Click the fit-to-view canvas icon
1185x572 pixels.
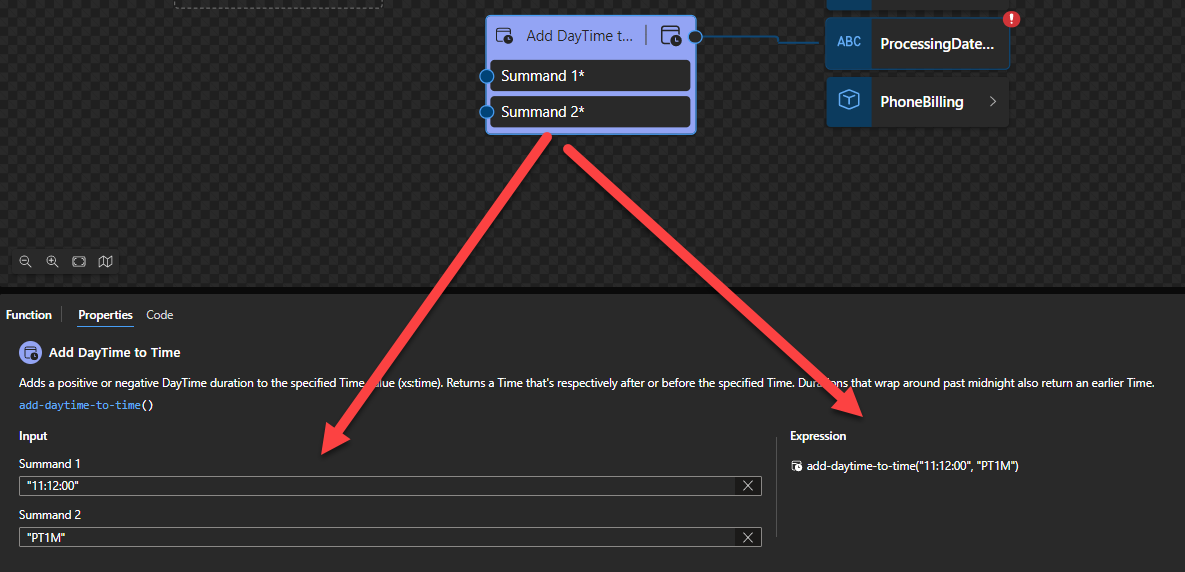79,262
